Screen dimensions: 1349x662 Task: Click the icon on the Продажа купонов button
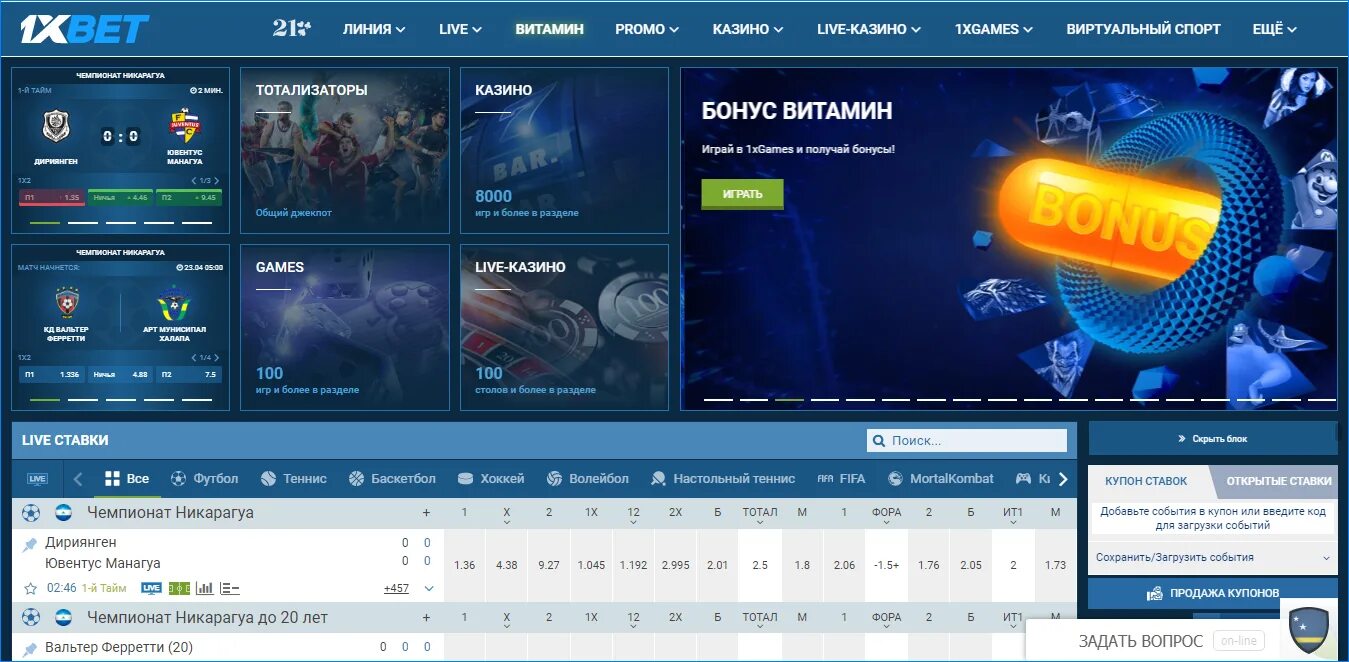point(1155,593)
